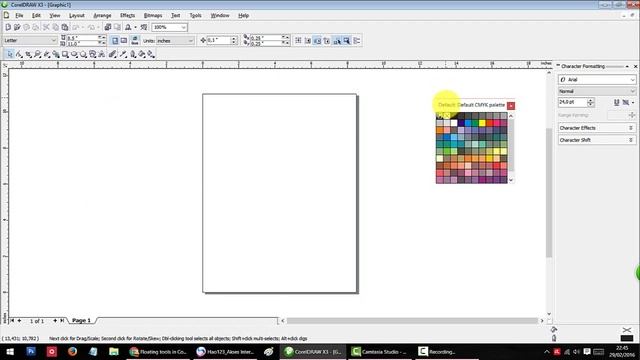This screenshot has height=360, width=640.
Task: Switch page to Portrait orientation
Action: pos(115,40)
